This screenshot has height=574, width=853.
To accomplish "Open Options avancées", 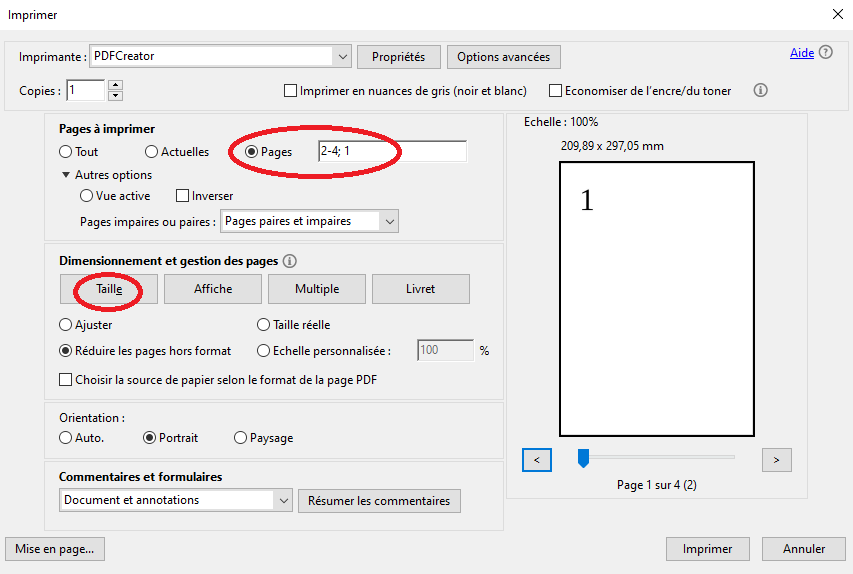I will pos(503,57).
